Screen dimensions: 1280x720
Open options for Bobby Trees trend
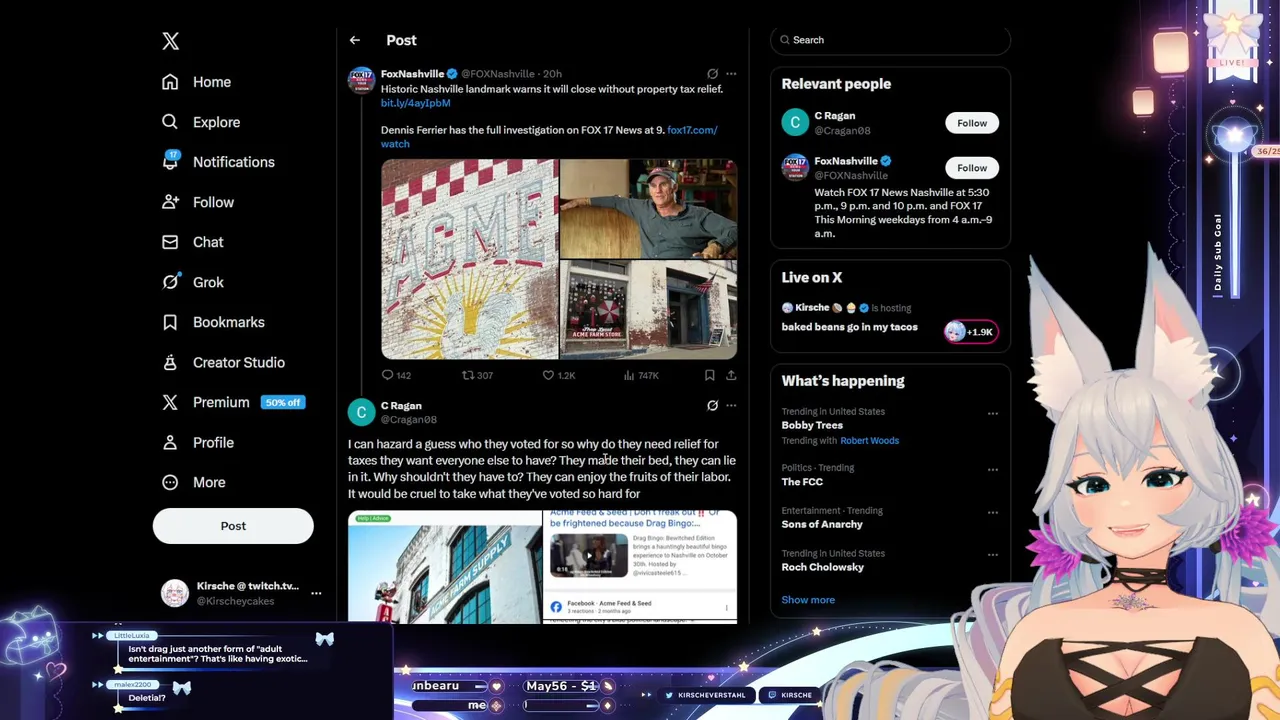pos(993,413)
